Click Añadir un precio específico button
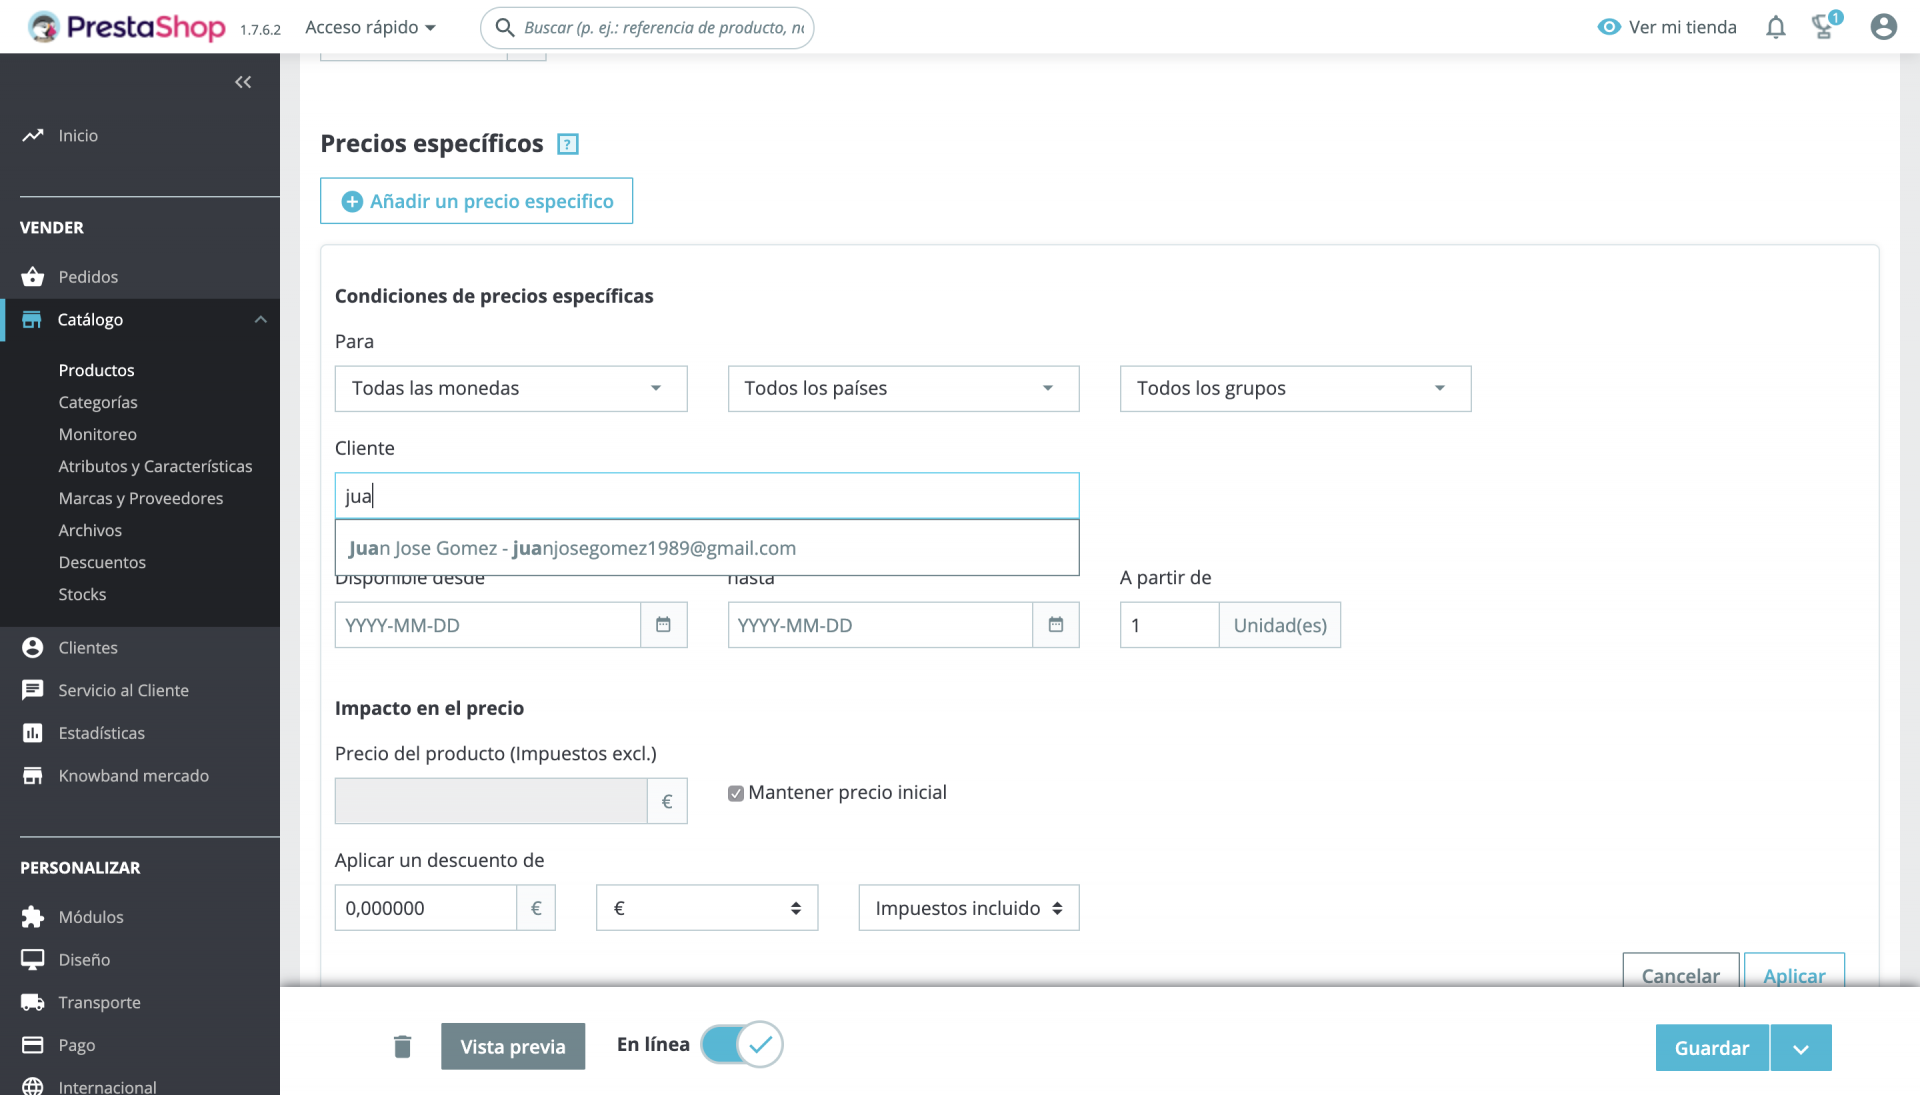1920x1095 pixels. tap(476, 201)
